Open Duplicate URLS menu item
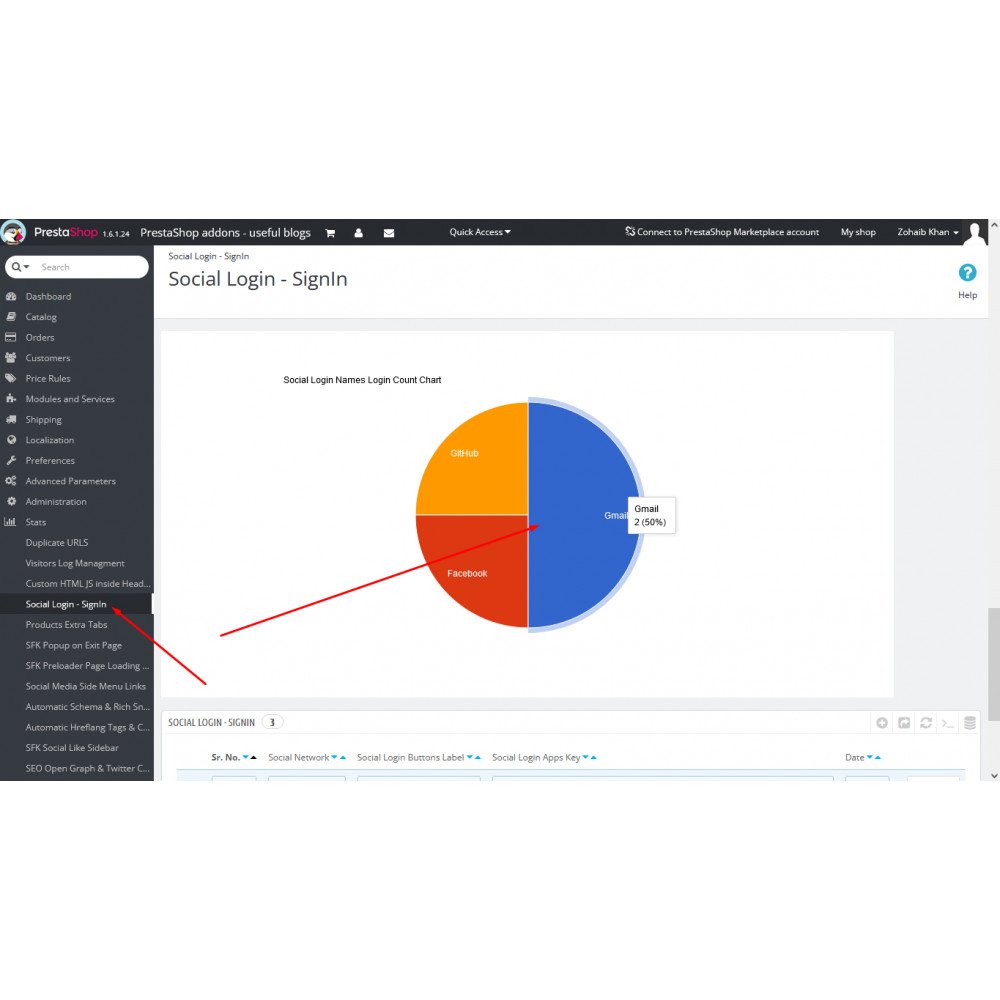The width and height of the screenshot is (1000, 1000). coord(57,542)
